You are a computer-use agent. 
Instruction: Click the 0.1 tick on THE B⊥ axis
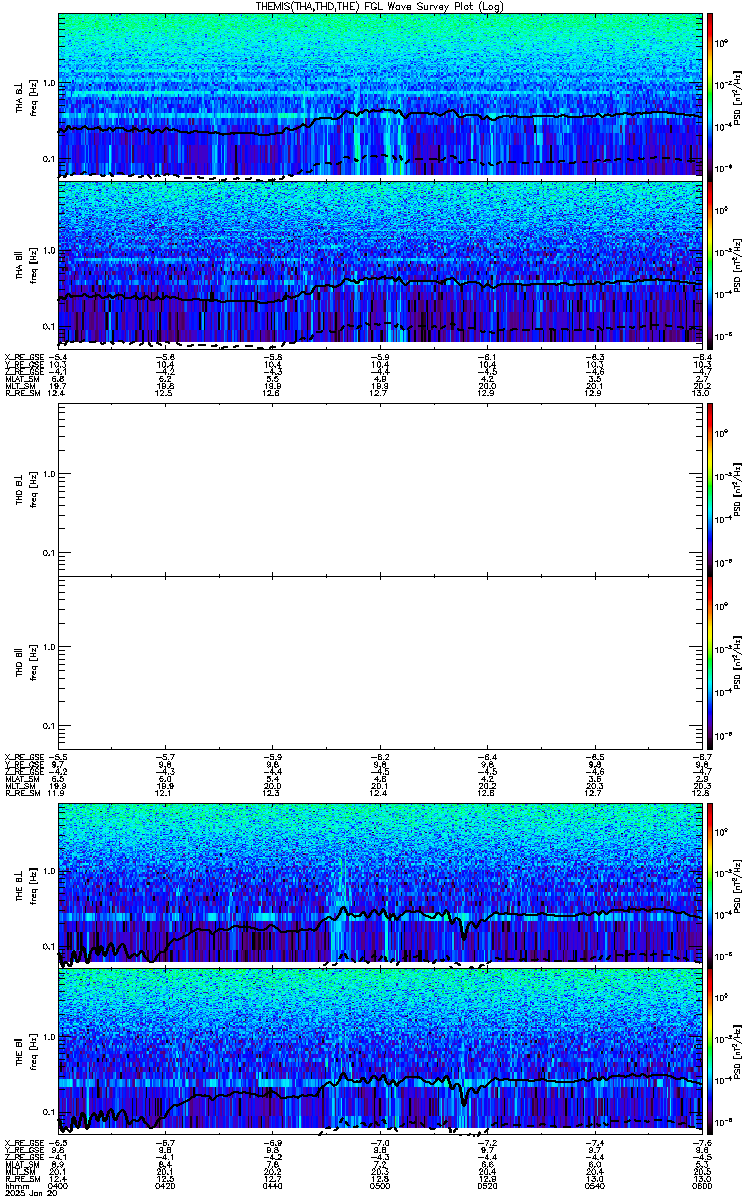(x=48, y=945)
